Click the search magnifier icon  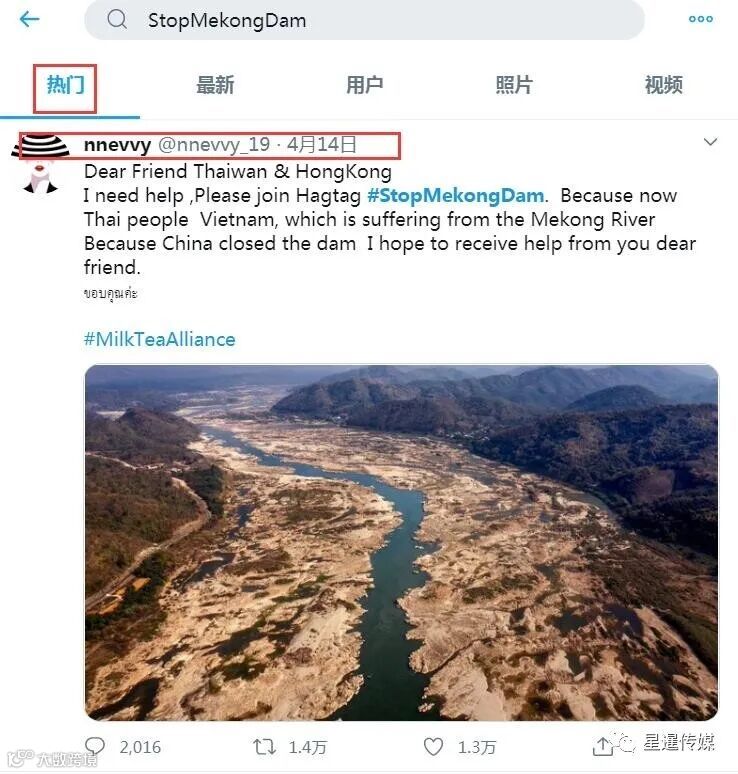(x=117, y=20)
